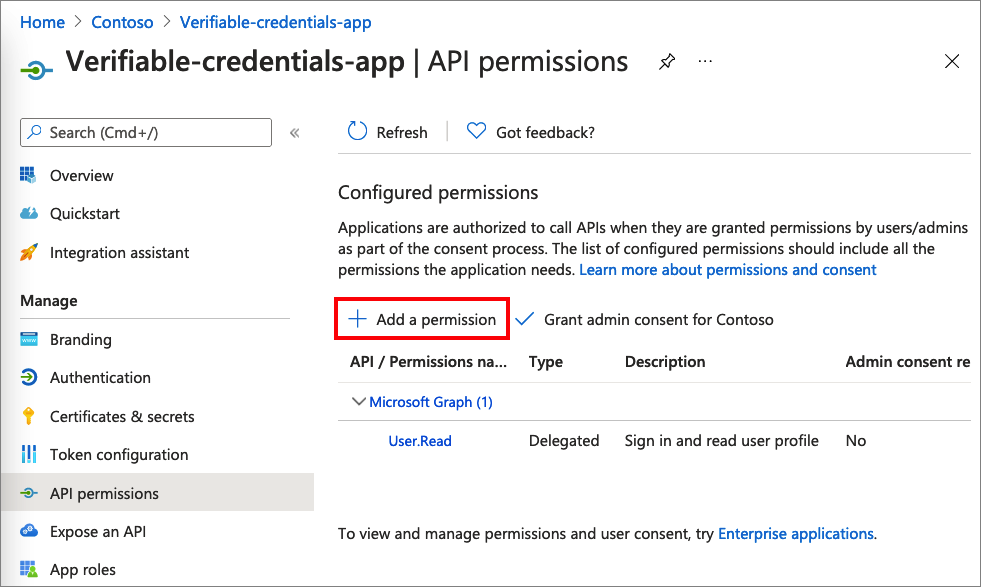Open Branding settings
This screenshot has height=587, width=981.
pos(80,339)
